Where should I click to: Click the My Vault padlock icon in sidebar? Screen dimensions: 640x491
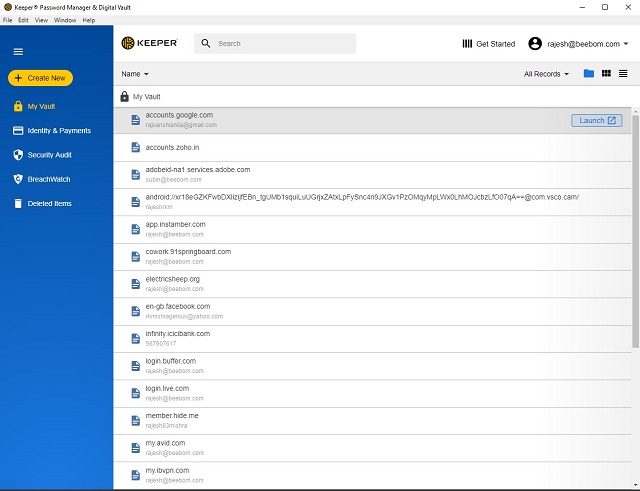(18, 106)
